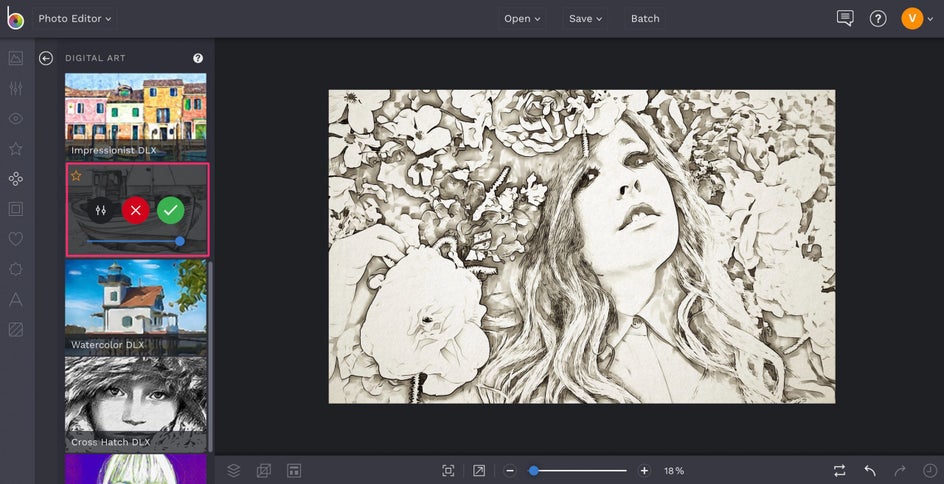Screen dimensions: 944x484
Task: Expand the Save dropdown menu
Action: pyautogui.click(x=586, y=18)
